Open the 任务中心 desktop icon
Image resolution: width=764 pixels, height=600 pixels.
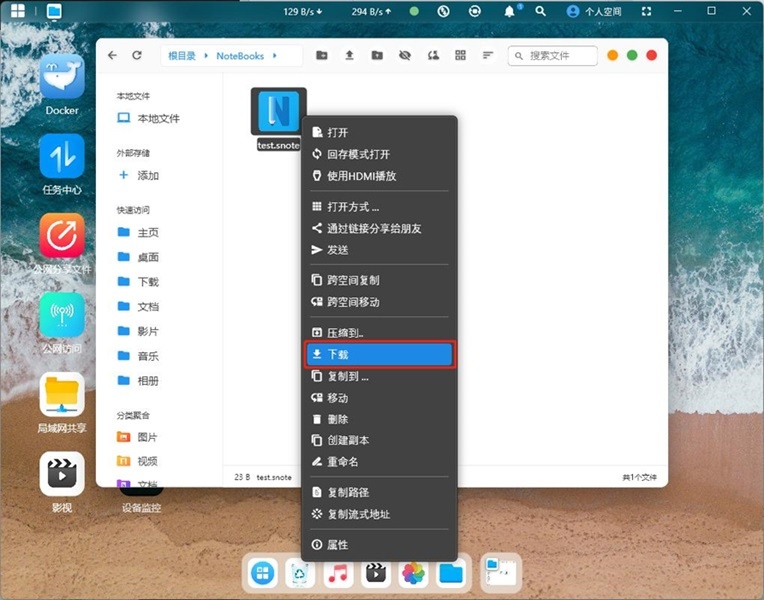(x=62, y=157)
